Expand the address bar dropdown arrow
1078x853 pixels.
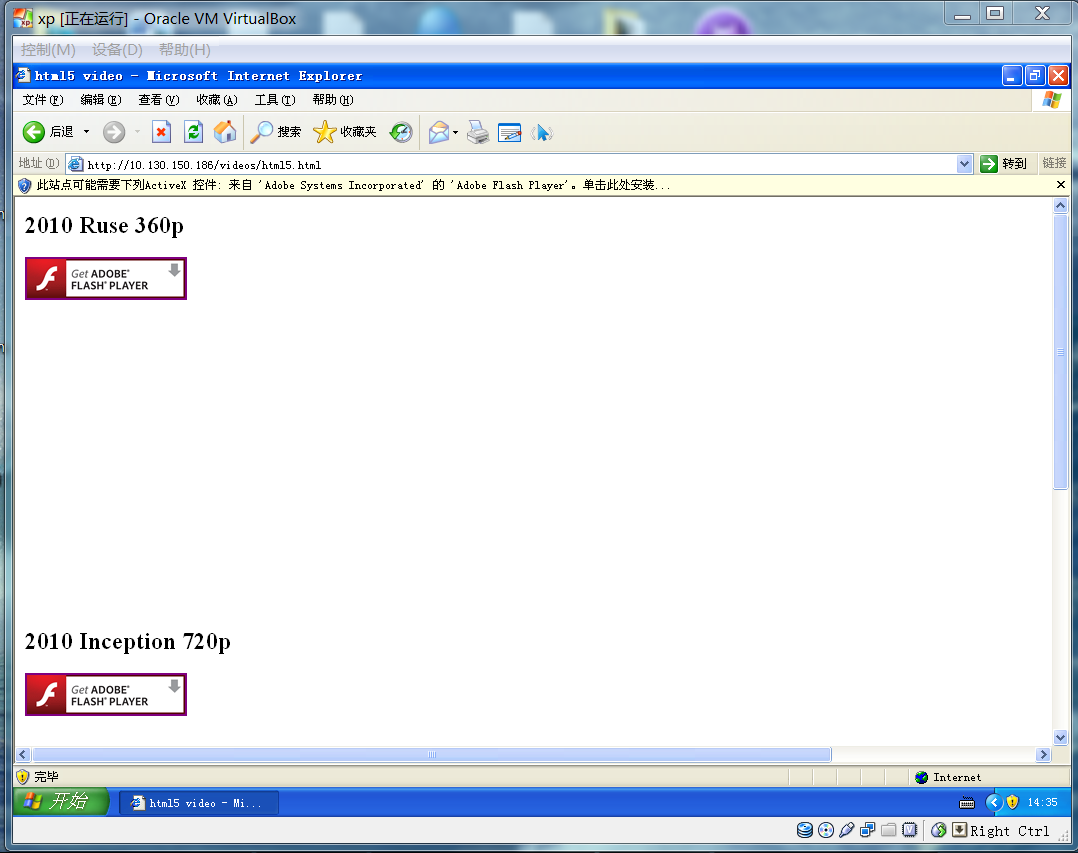964,164
